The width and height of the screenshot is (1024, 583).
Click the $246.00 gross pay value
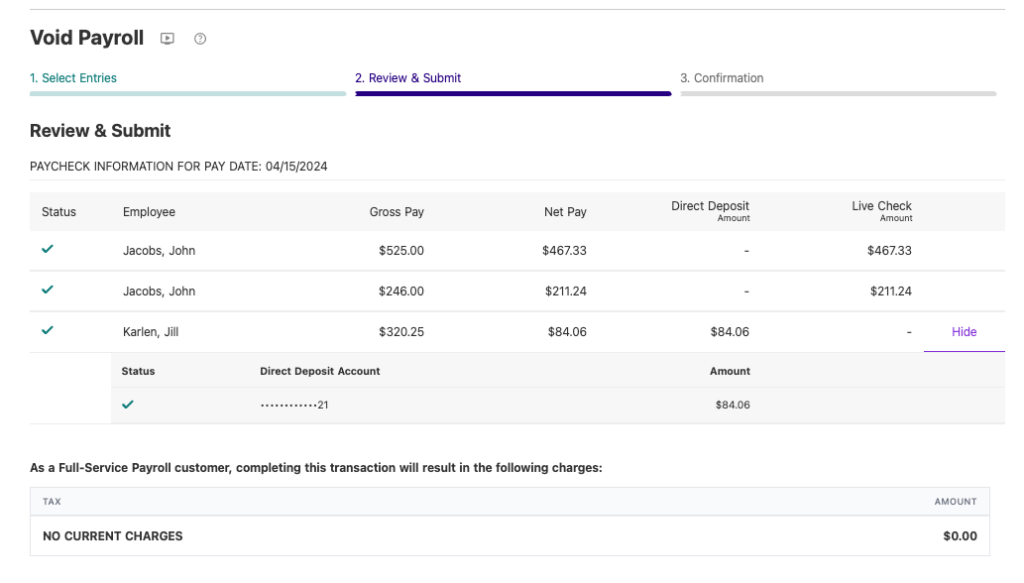pos(401,291)
